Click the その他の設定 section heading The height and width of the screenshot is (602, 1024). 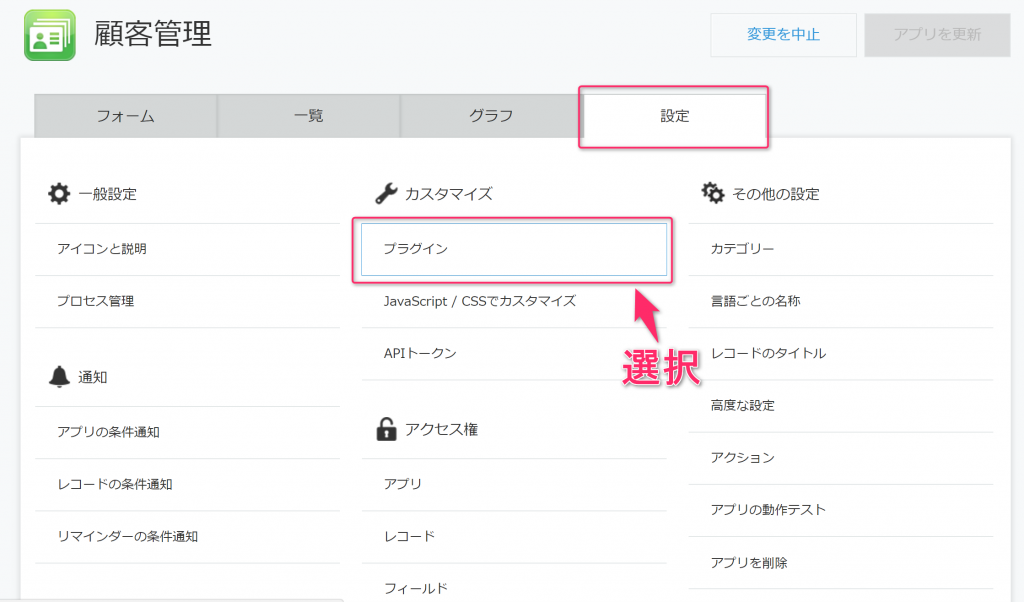(x=776, y=194)
